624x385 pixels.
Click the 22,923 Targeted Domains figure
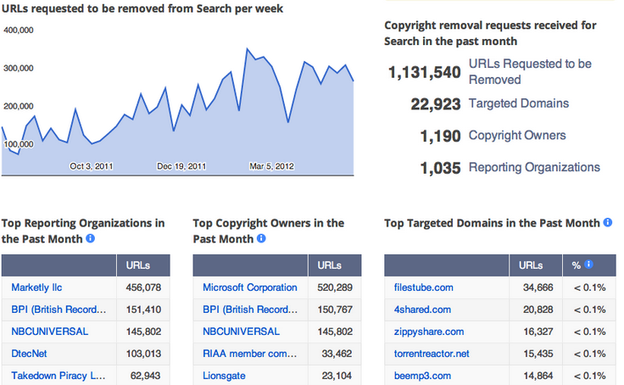(x=435, y=104)
